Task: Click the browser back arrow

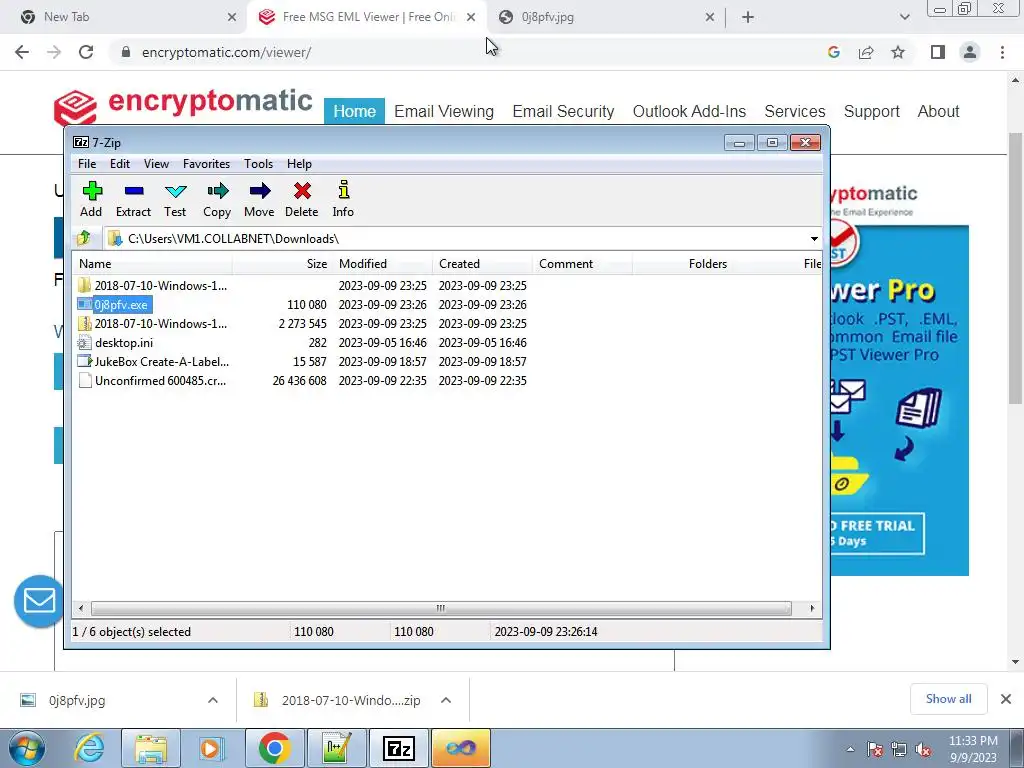Action: [22, 52]
